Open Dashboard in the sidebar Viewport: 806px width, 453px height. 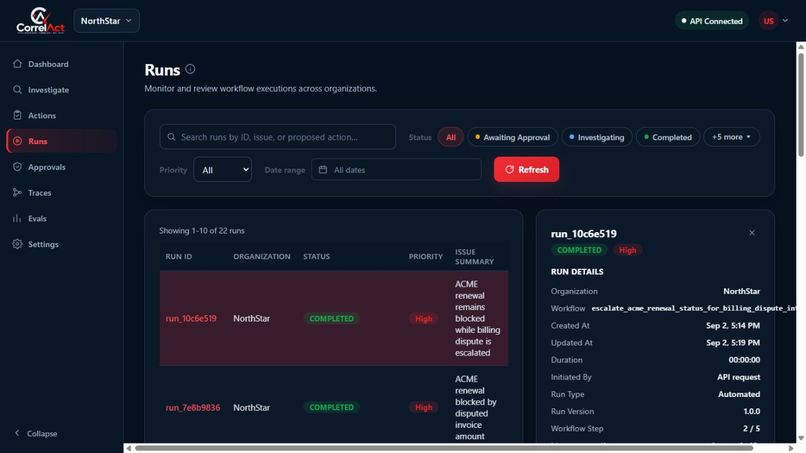[62, 64]
